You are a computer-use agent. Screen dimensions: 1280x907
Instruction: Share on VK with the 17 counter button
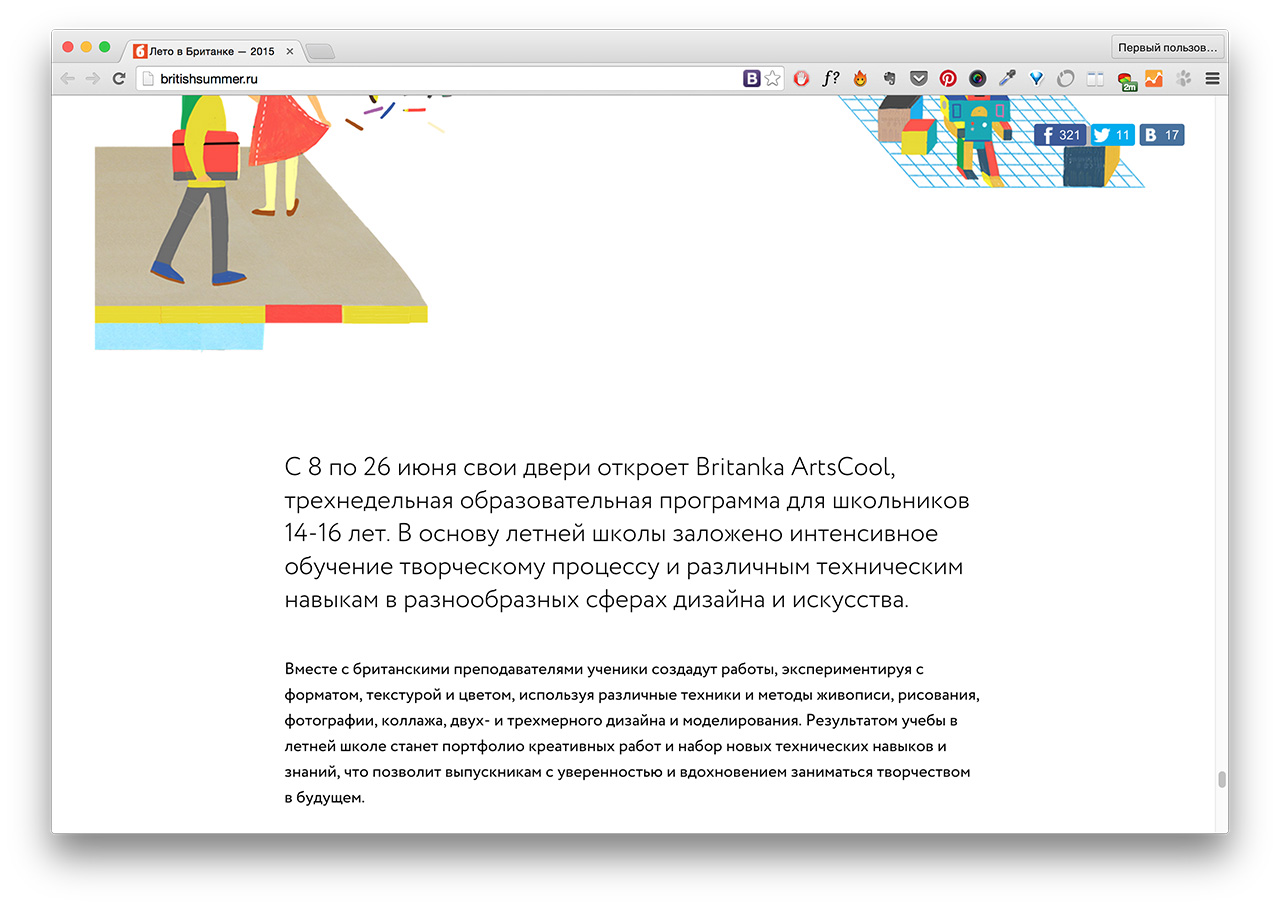(1162, 135)
